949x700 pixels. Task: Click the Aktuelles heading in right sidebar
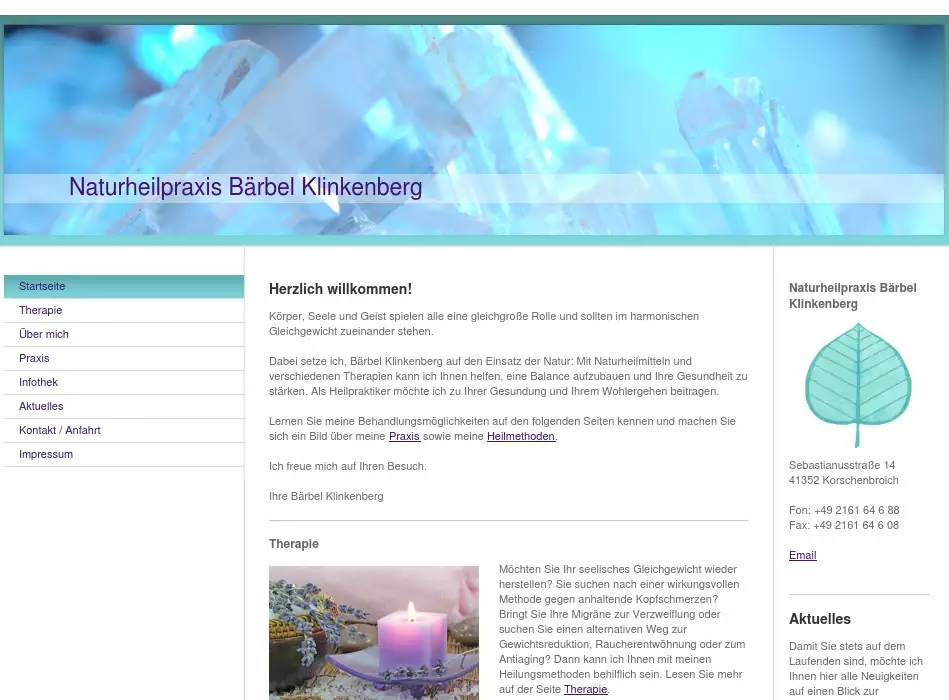coord(820,619)
